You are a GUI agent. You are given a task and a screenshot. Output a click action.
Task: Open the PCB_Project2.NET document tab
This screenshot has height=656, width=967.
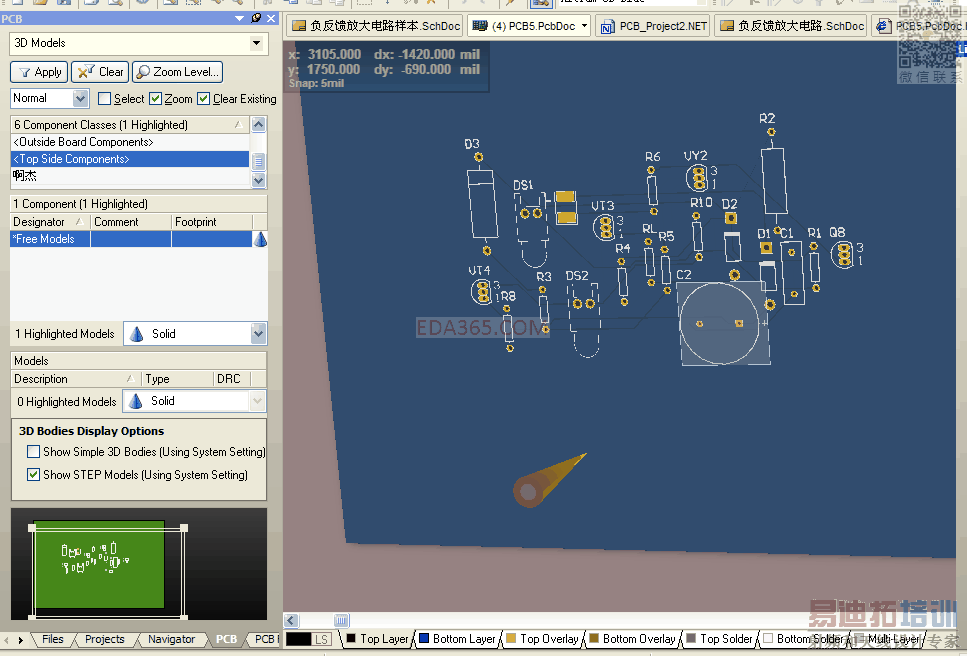coord(654,26)
